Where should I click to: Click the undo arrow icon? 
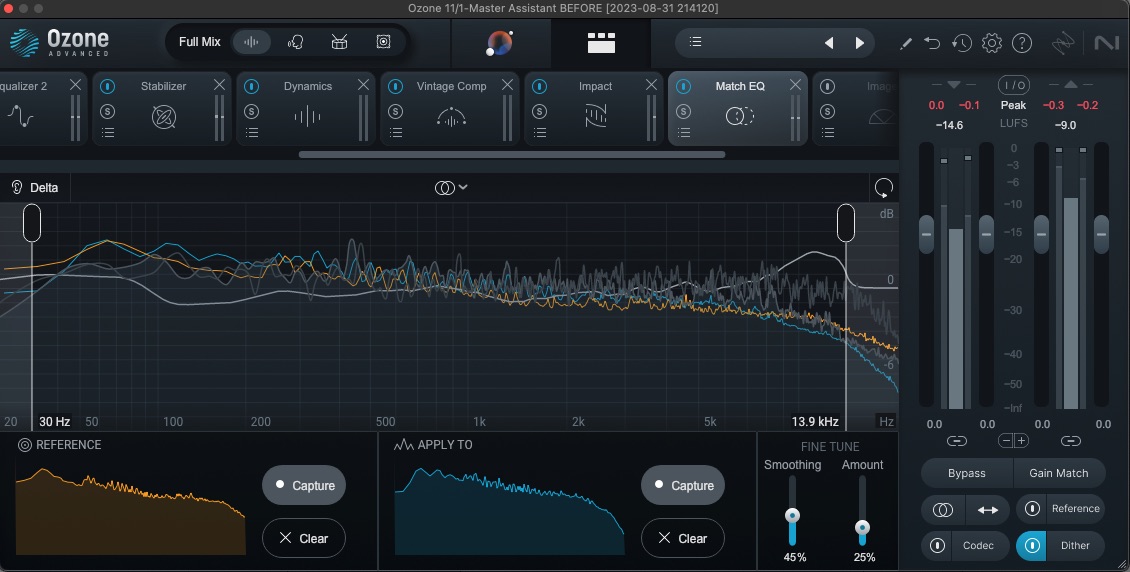point(933,43)
